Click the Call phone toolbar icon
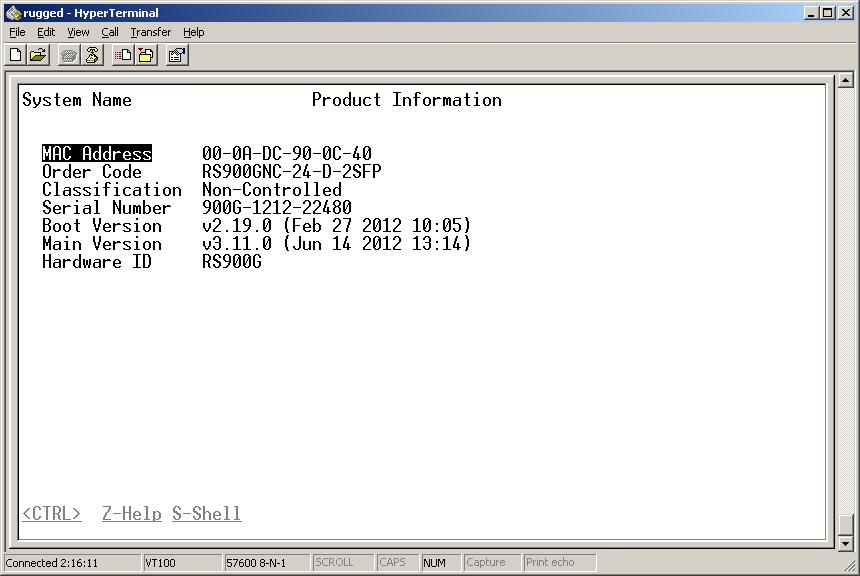This screenshot has height=576, width=860. point(69,55)
